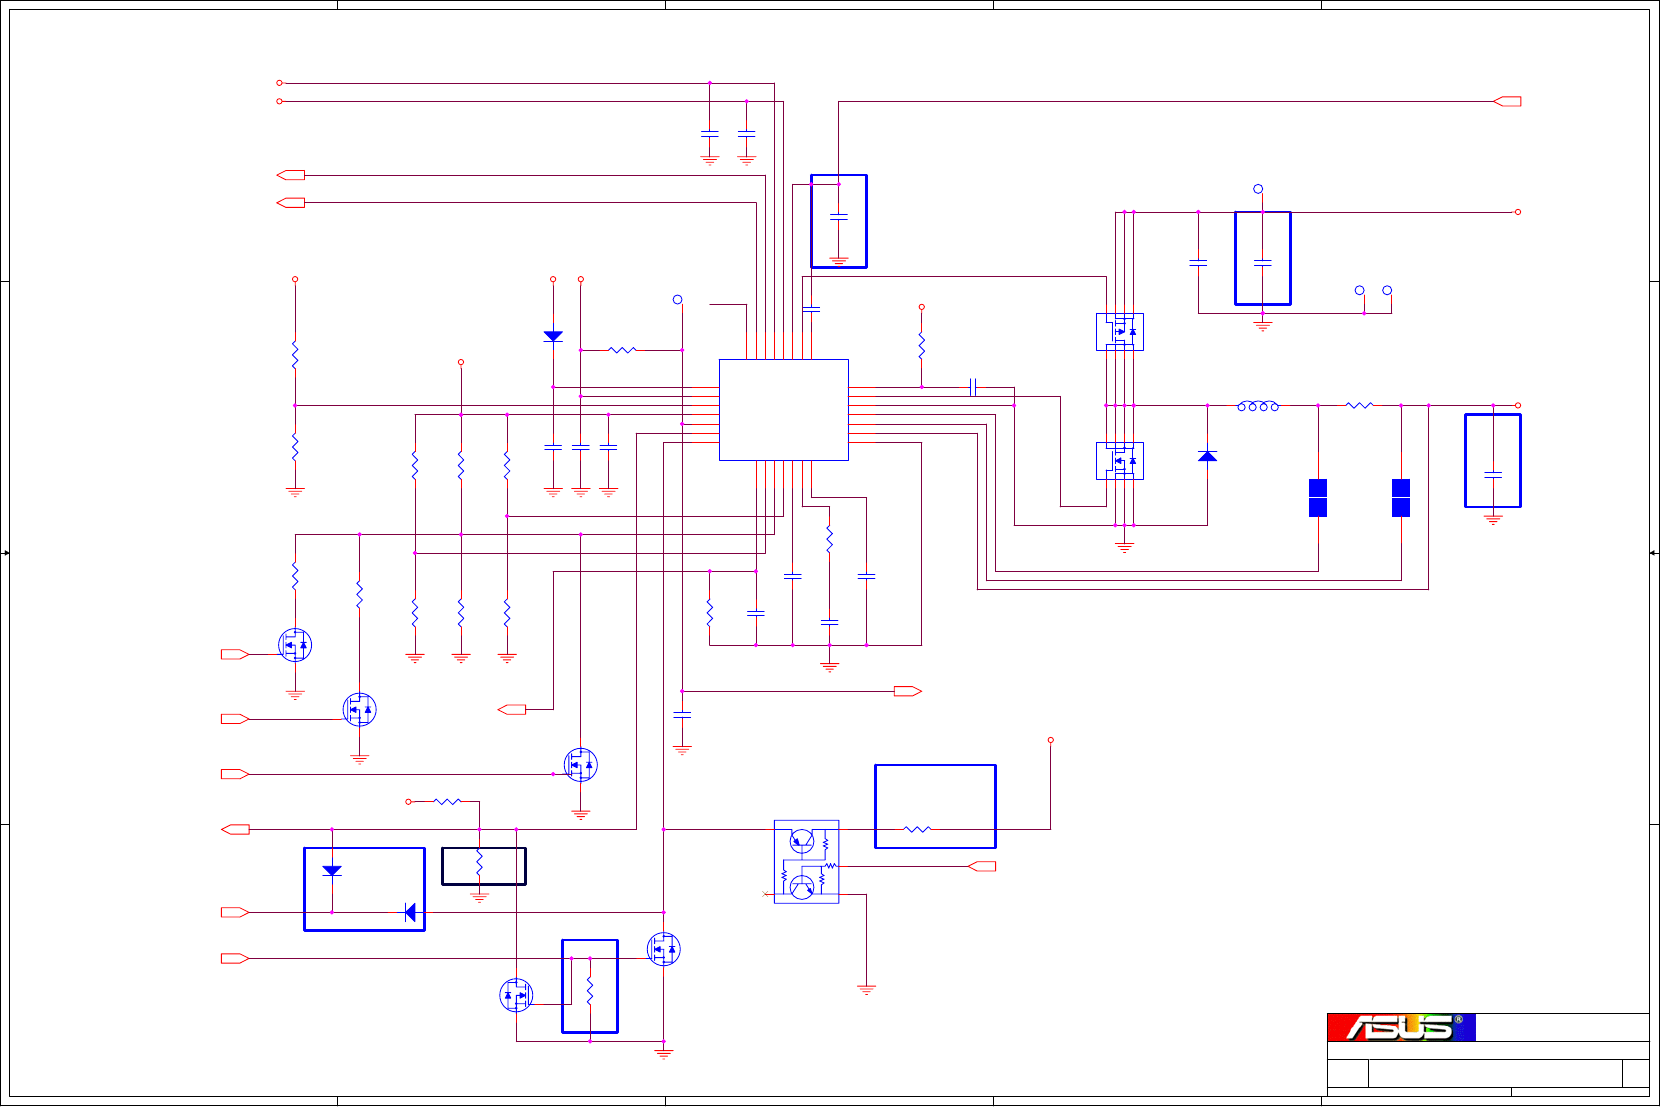Select the capacitor in the far-right blue box
Image resolution: width=1660 pixels, height=1107 pixels.
pyautogui.click(x=1493, y=474)
